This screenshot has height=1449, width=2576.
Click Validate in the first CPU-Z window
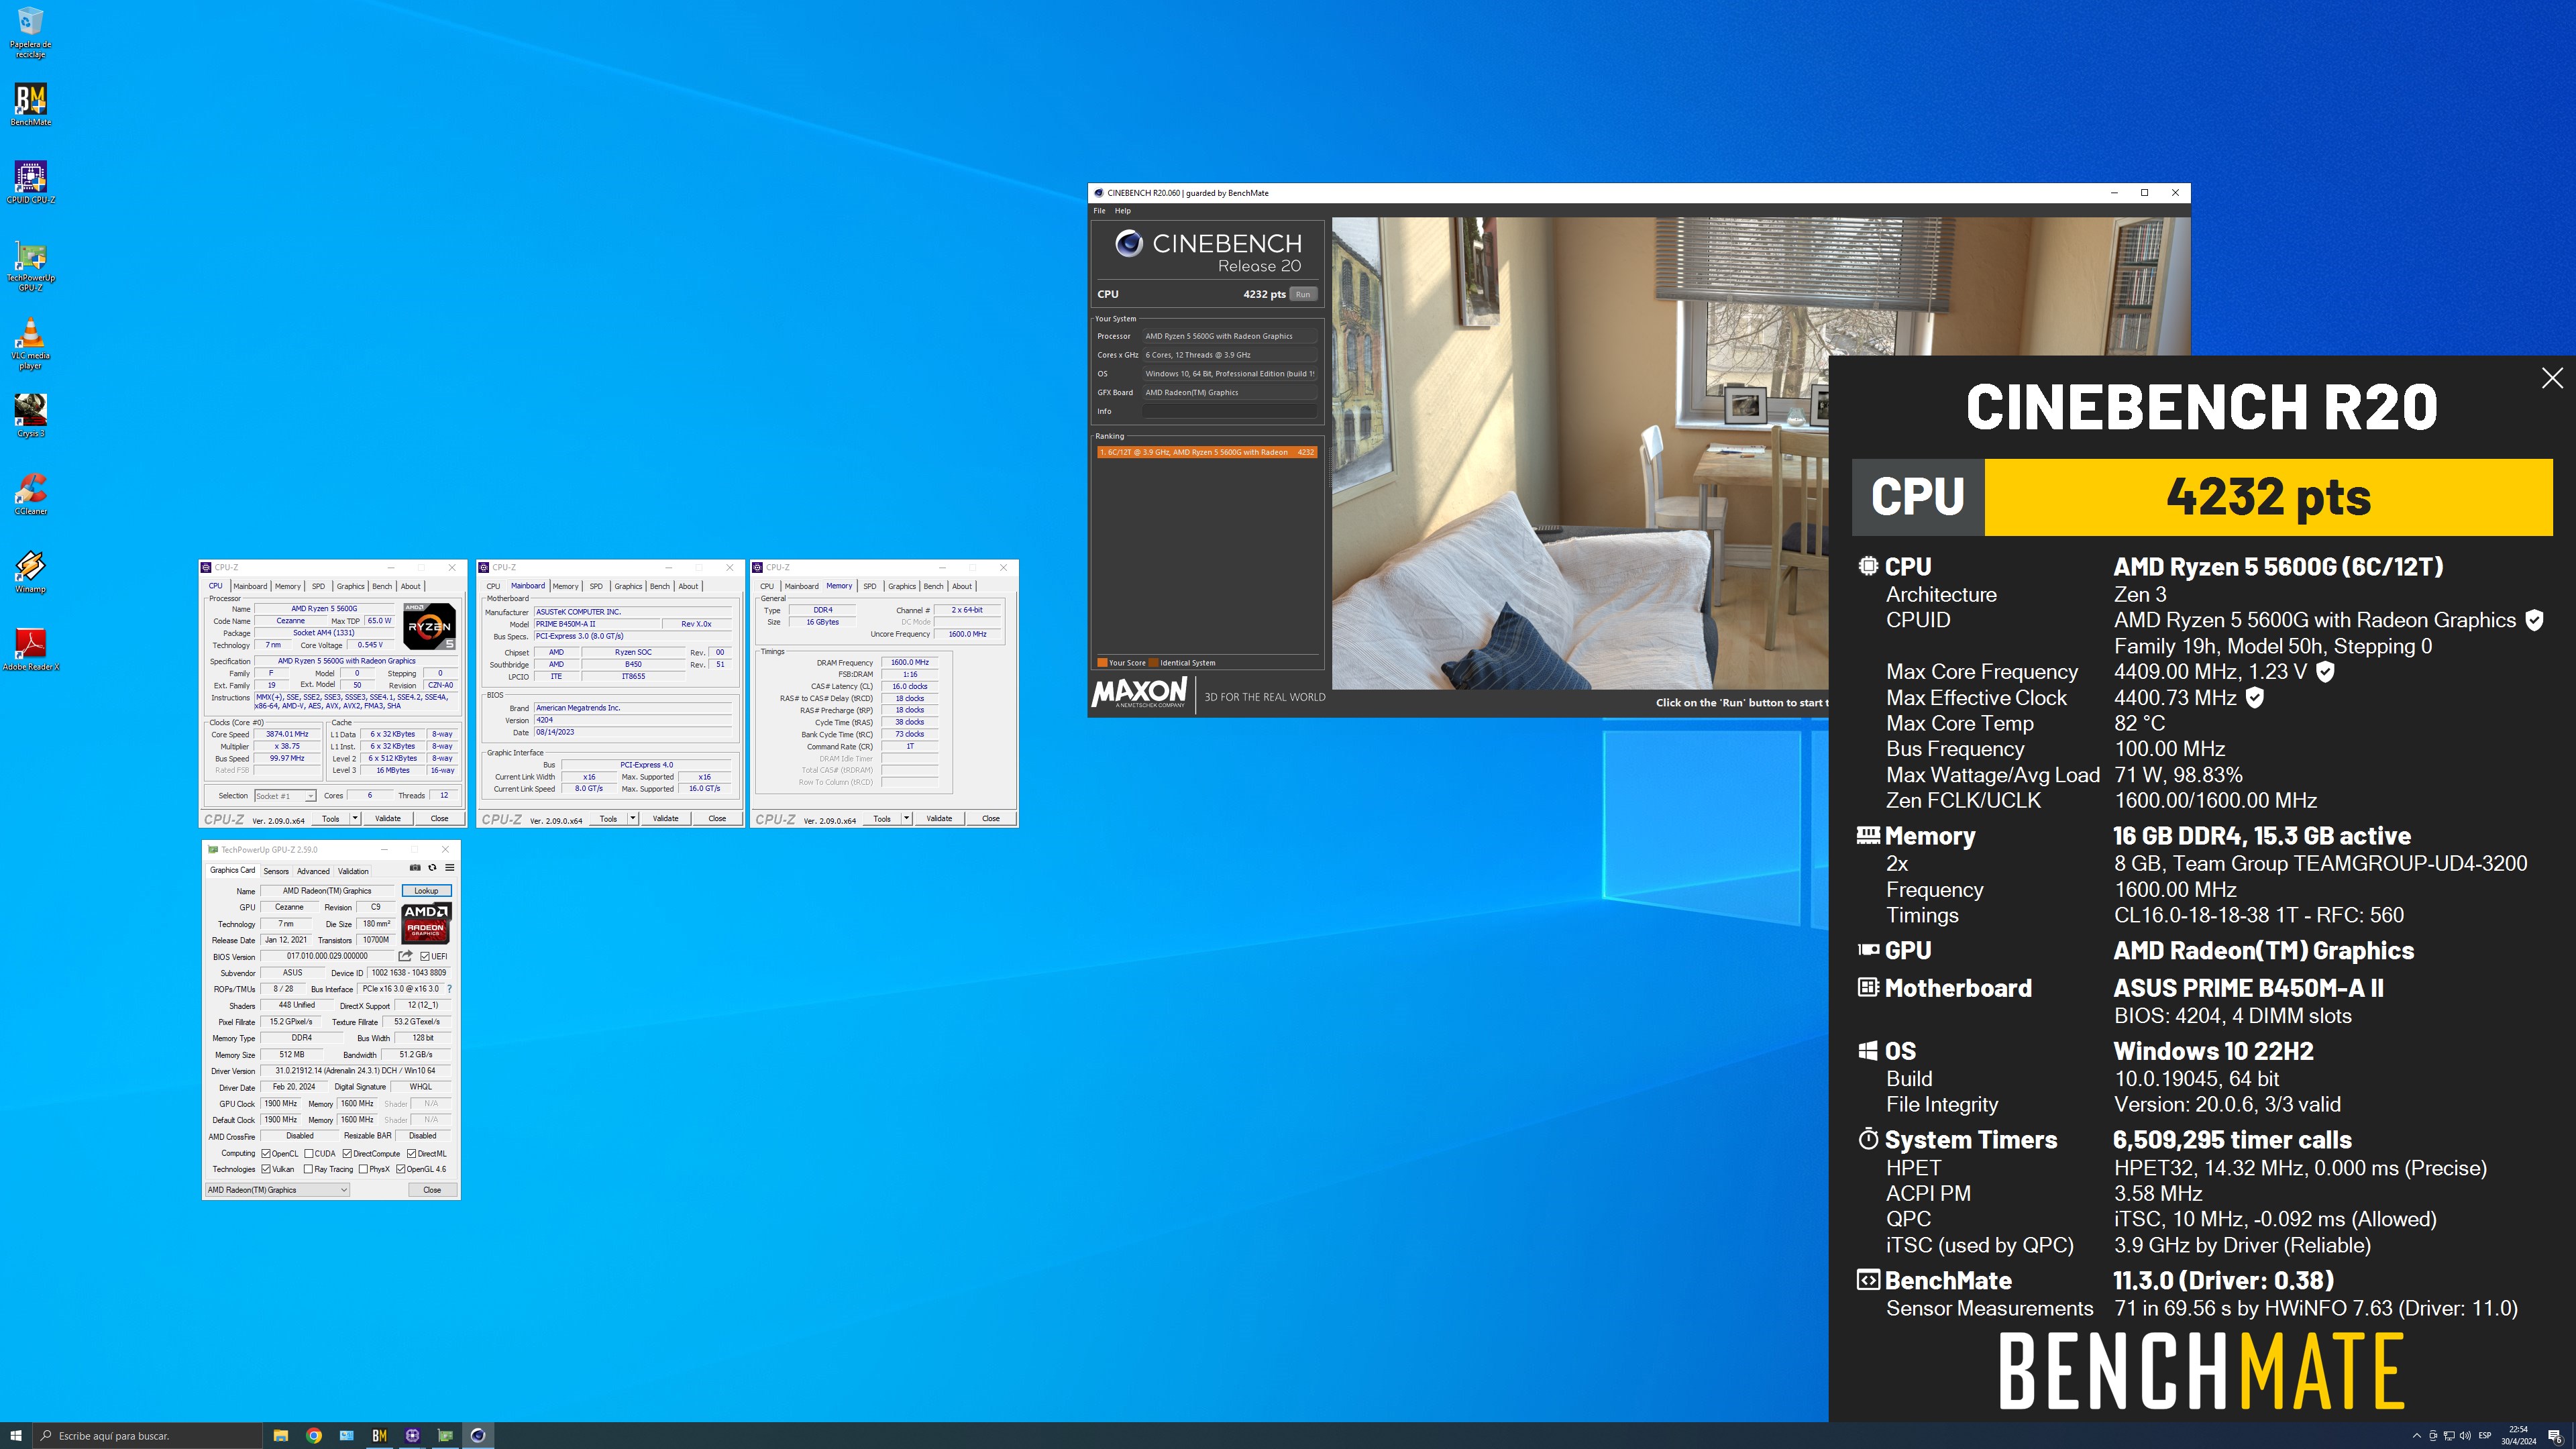[x=388, y=818]
